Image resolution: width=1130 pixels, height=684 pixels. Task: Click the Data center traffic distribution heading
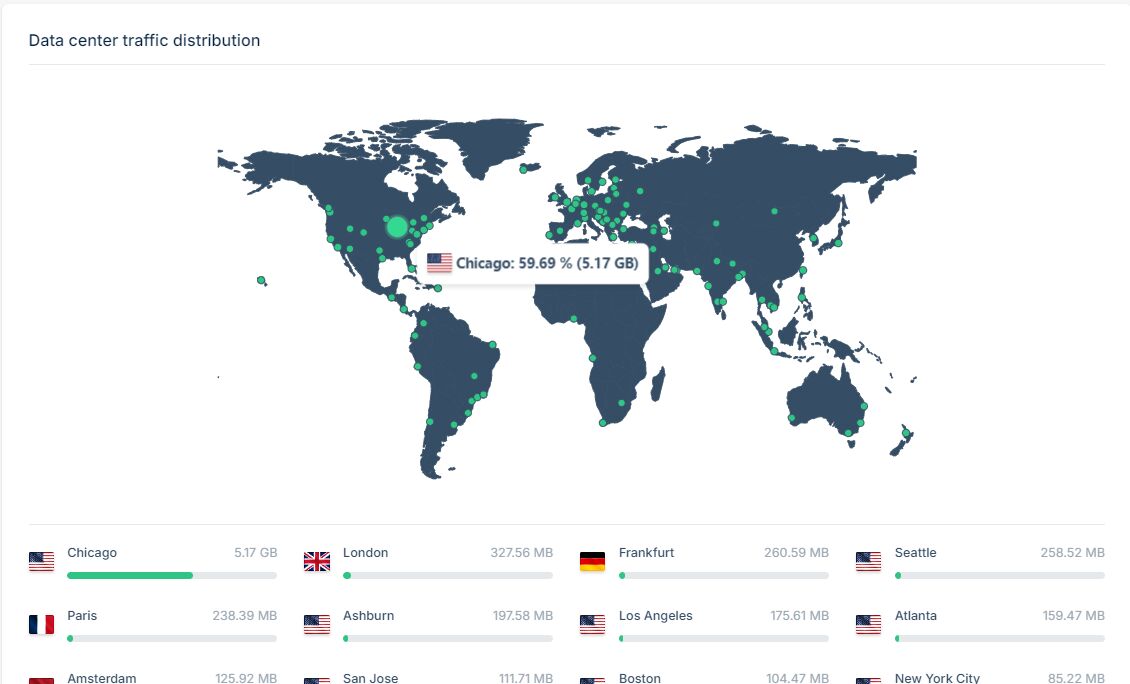pyautogui.click(x=144, y=41)
